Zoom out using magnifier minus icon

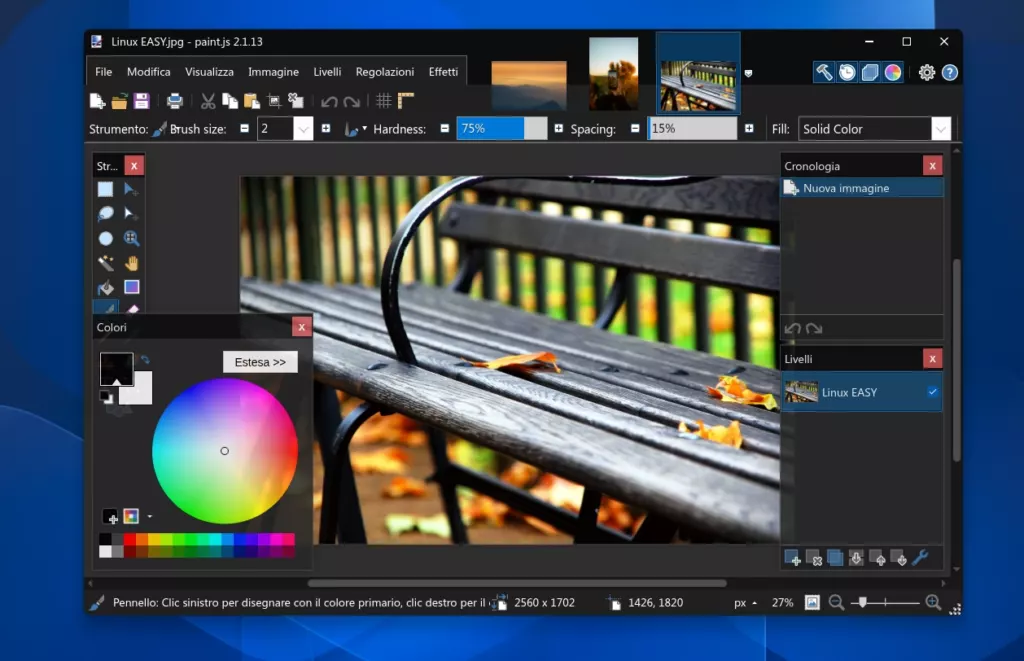pos(836,602)
